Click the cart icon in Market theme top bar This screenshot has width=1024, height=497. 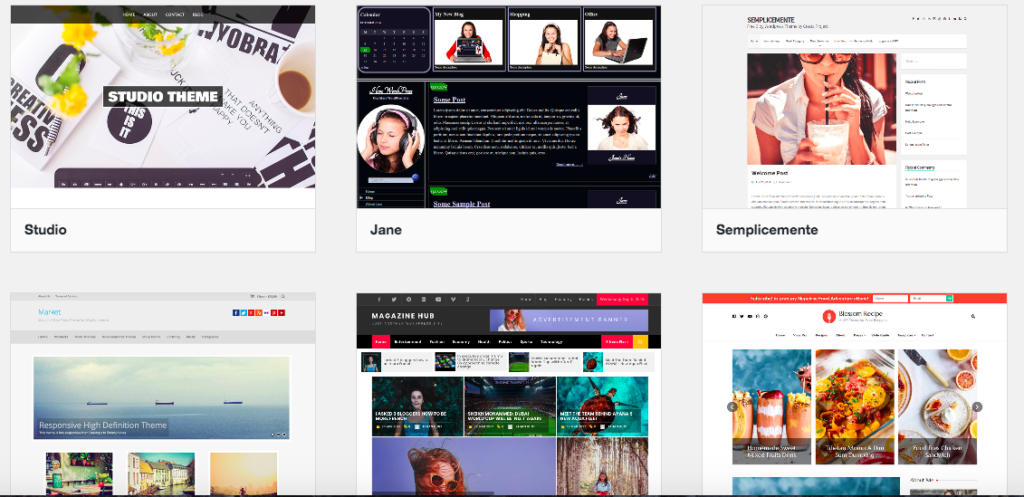[x=251, y=297]
